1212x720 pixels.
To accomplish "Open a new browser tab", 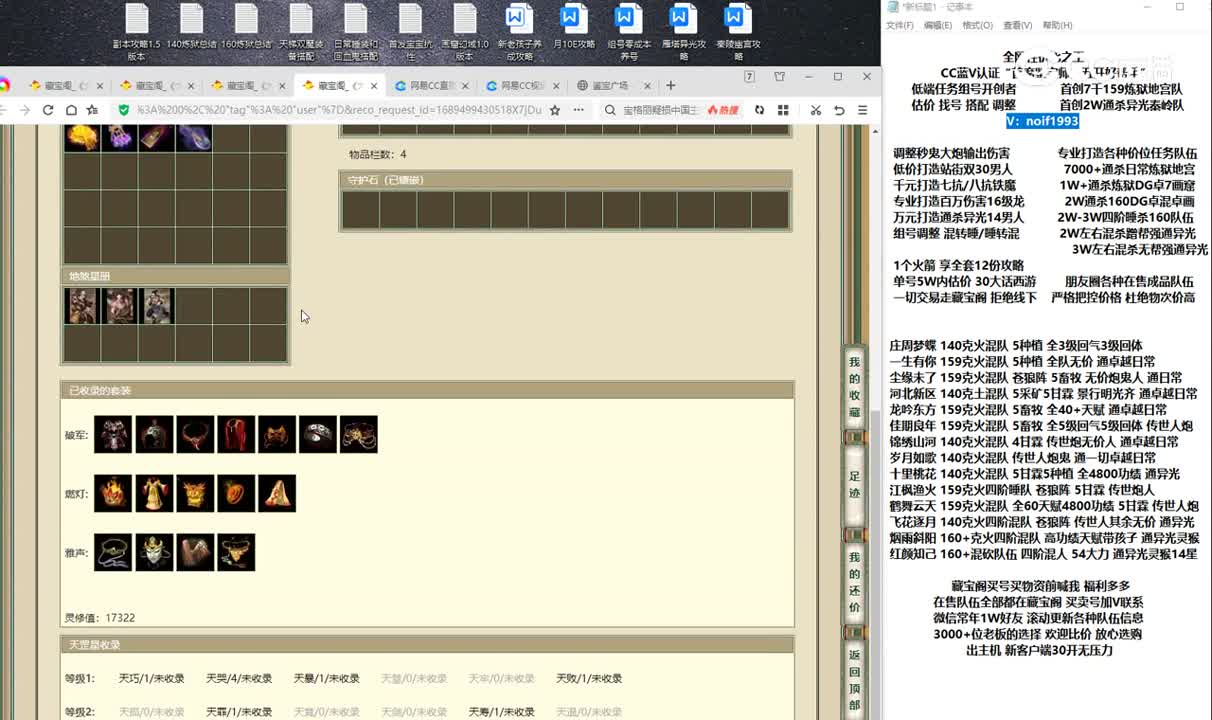I will click(671, 86).
